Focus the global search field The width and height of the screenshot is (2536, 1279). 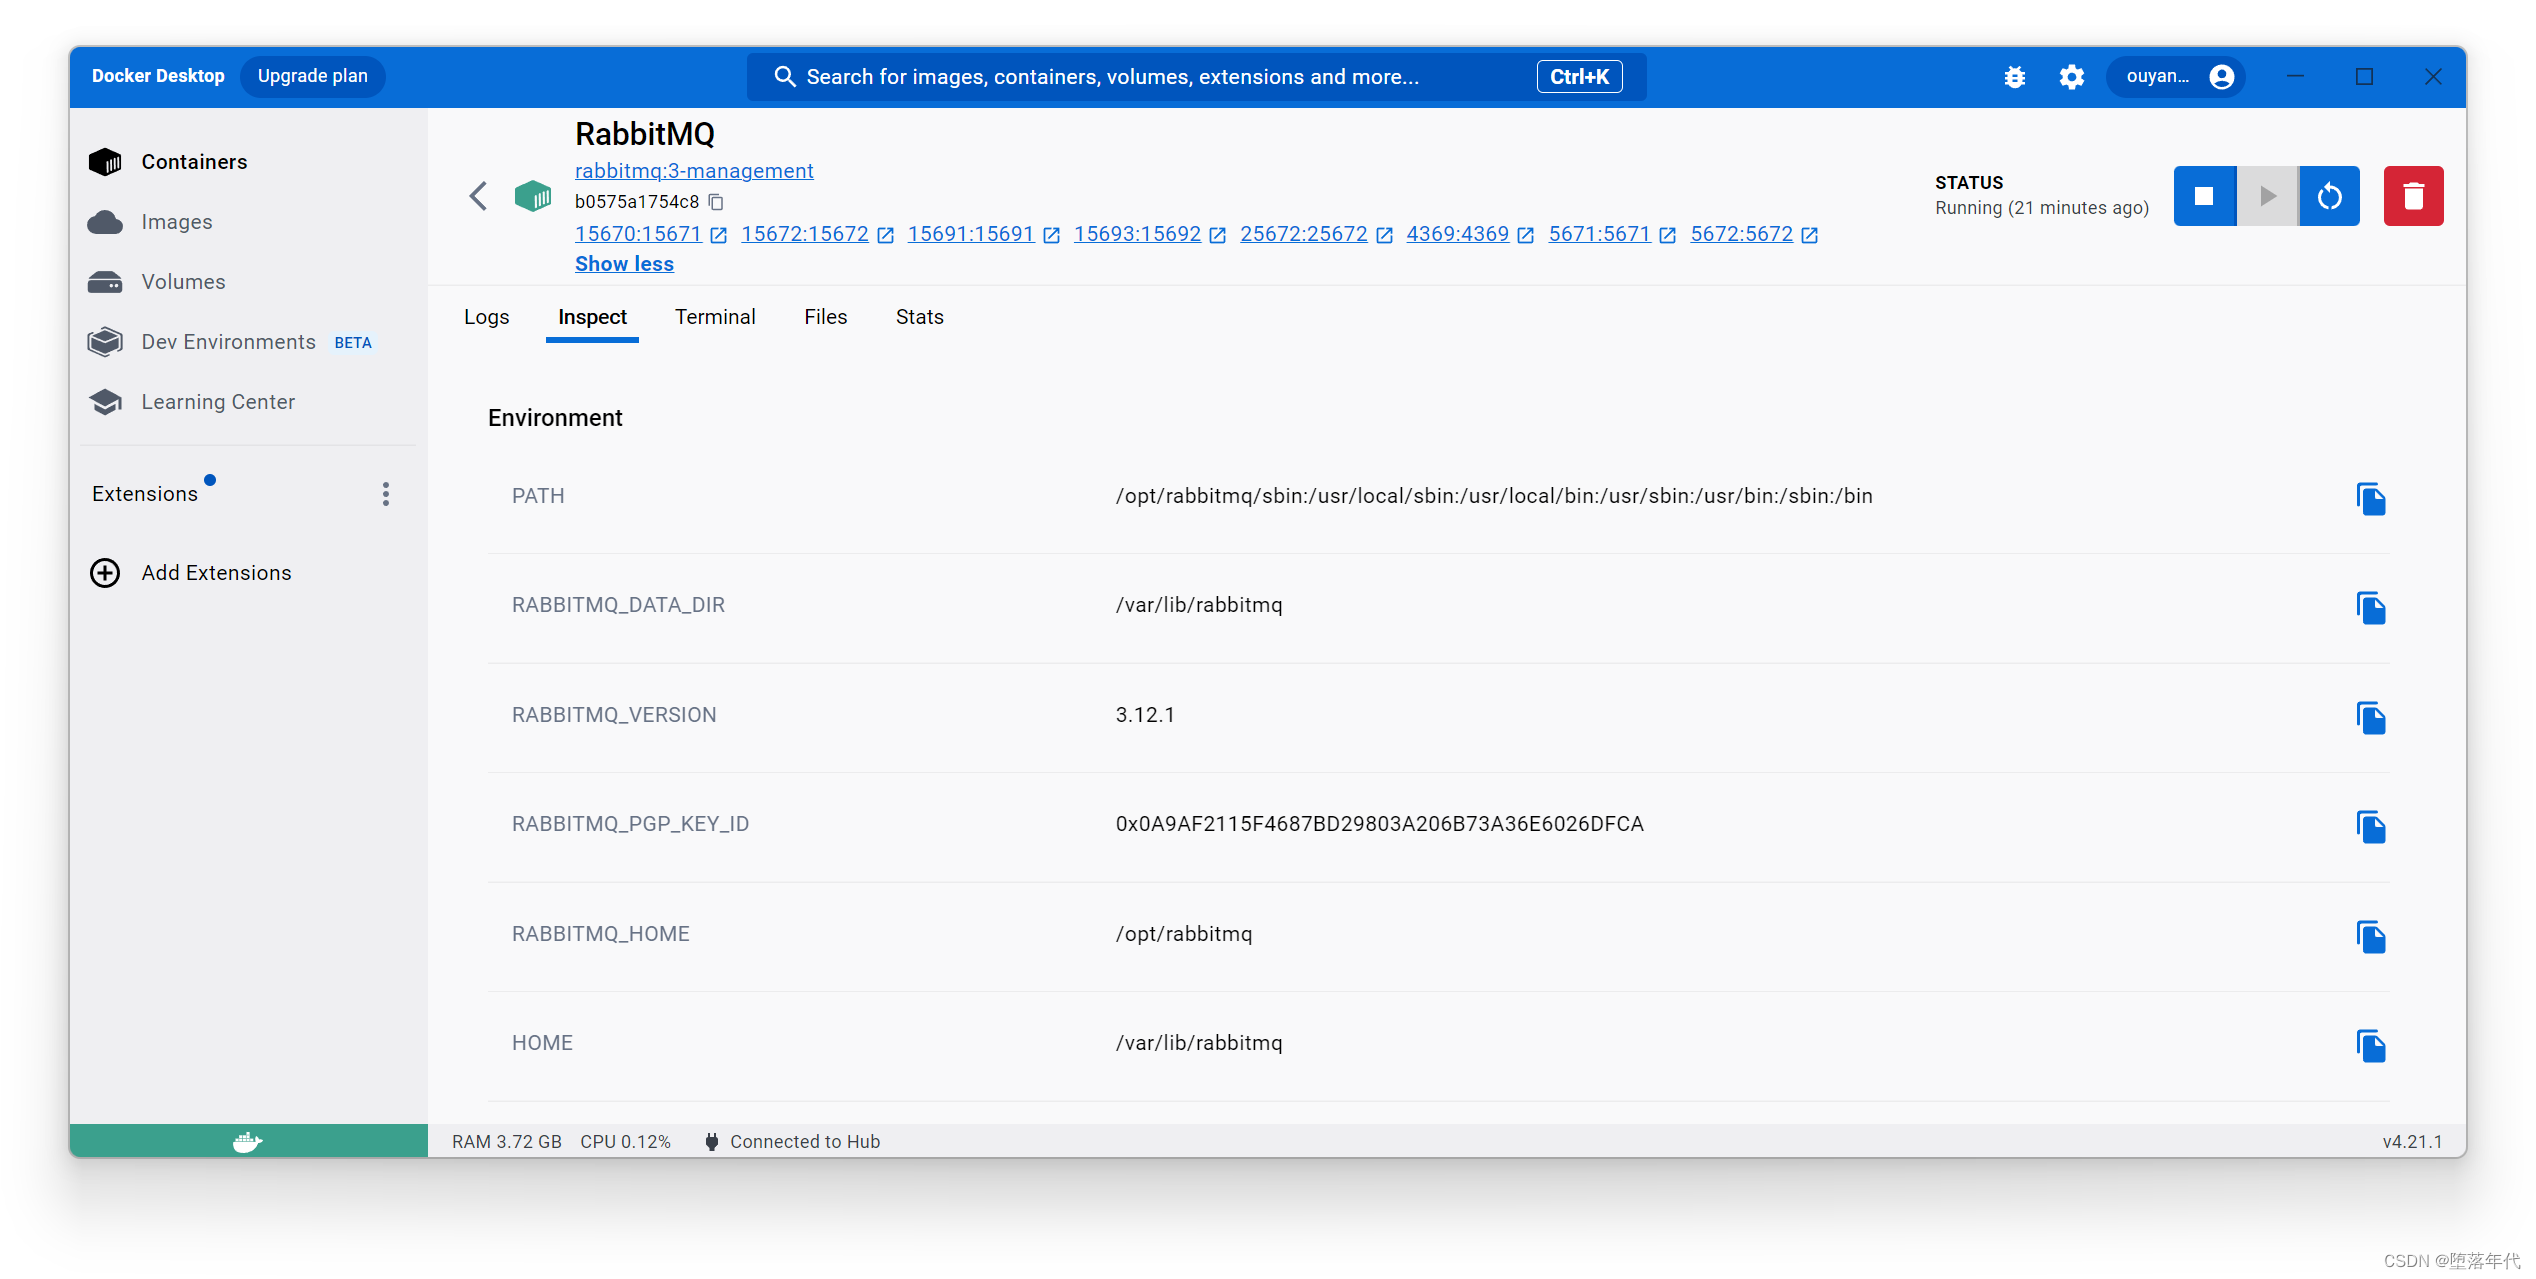[1196, 77]
